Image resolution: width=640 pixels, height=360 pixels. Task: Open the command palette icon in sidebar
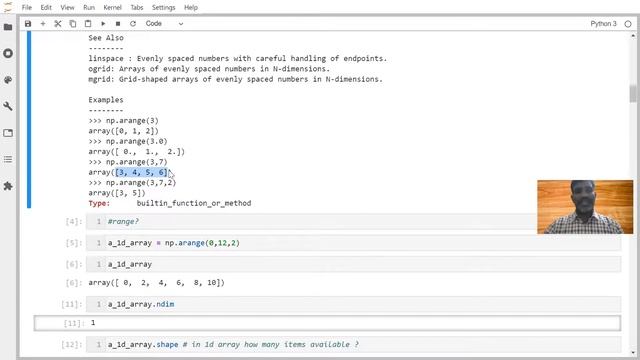click(x=8, y=80)
